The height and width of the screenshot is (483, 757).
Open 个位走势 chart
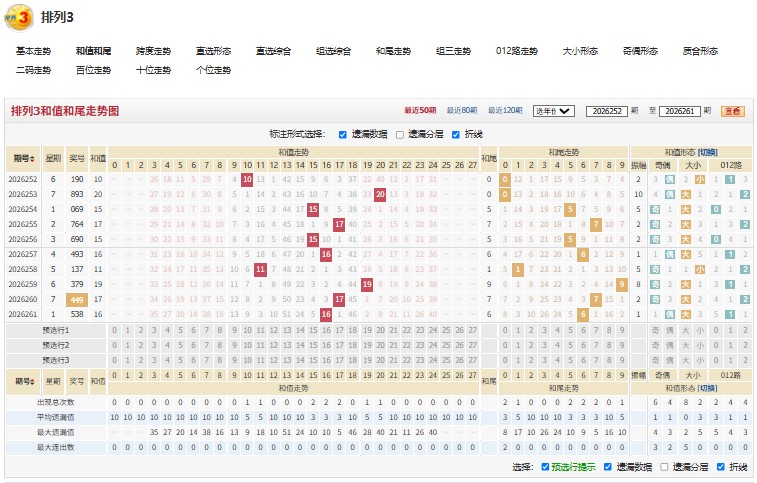pos(213,70)
